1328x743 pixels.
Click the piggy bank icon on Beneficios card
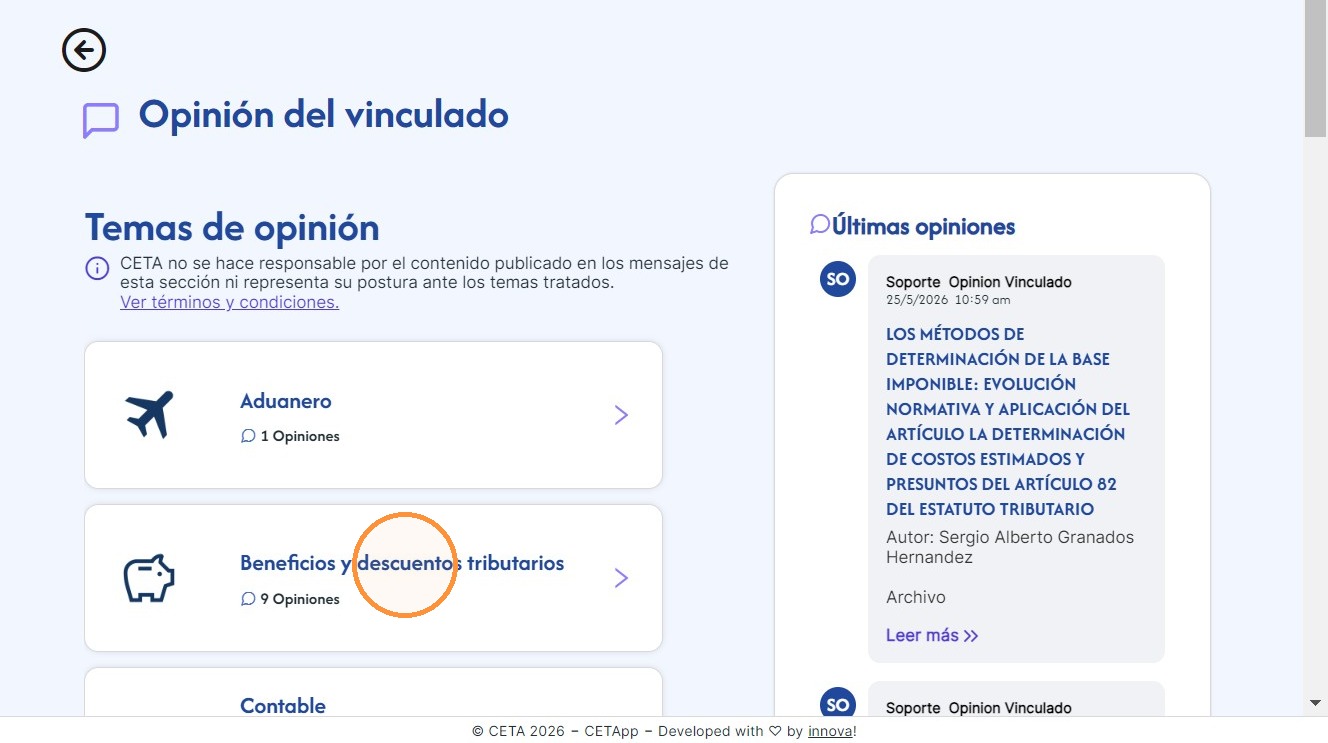(149, 578)
